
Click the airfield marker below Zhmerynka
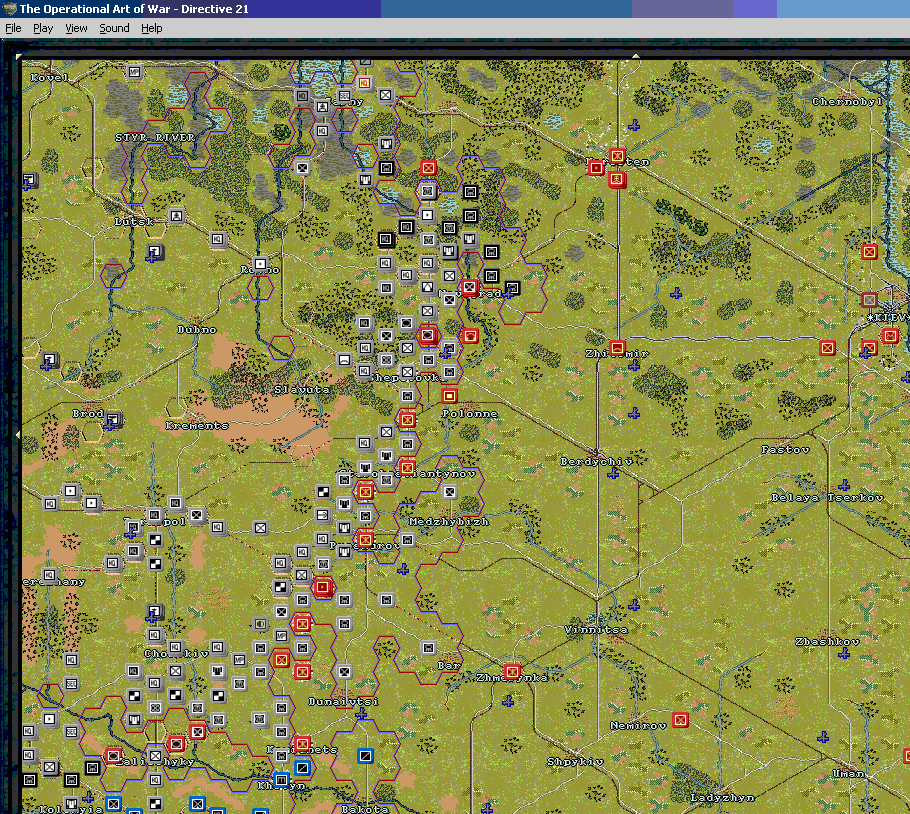tap(508, 701)
